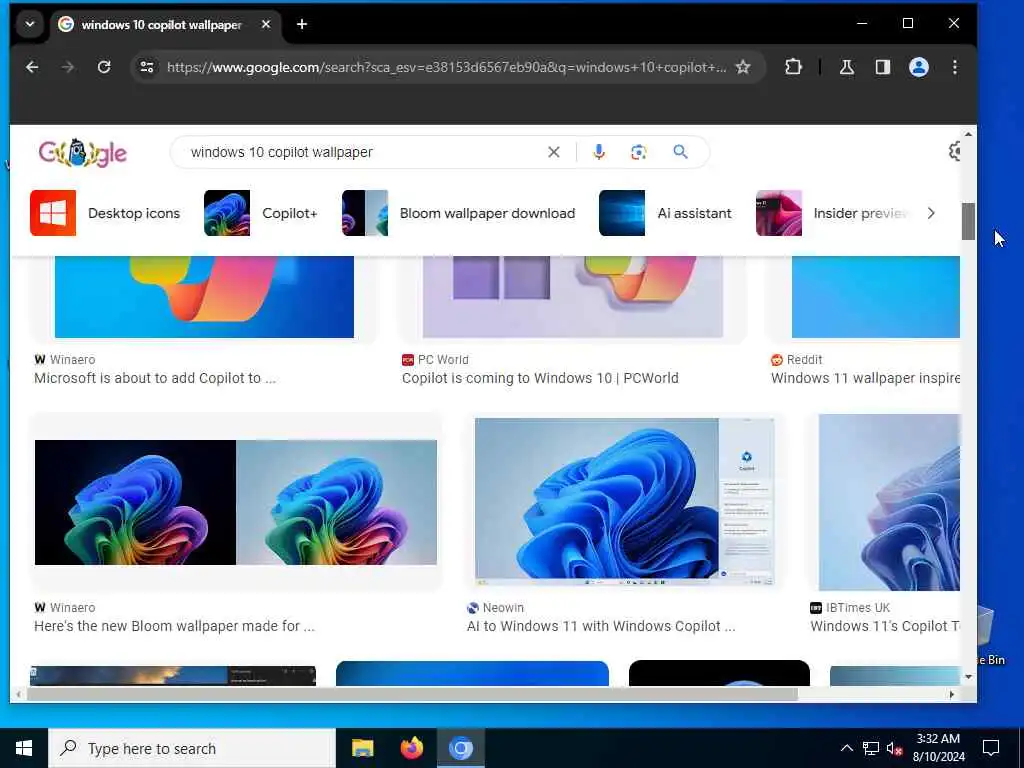Open the Chrome profile avatar
1024x768 pixels.
point(918,67)
